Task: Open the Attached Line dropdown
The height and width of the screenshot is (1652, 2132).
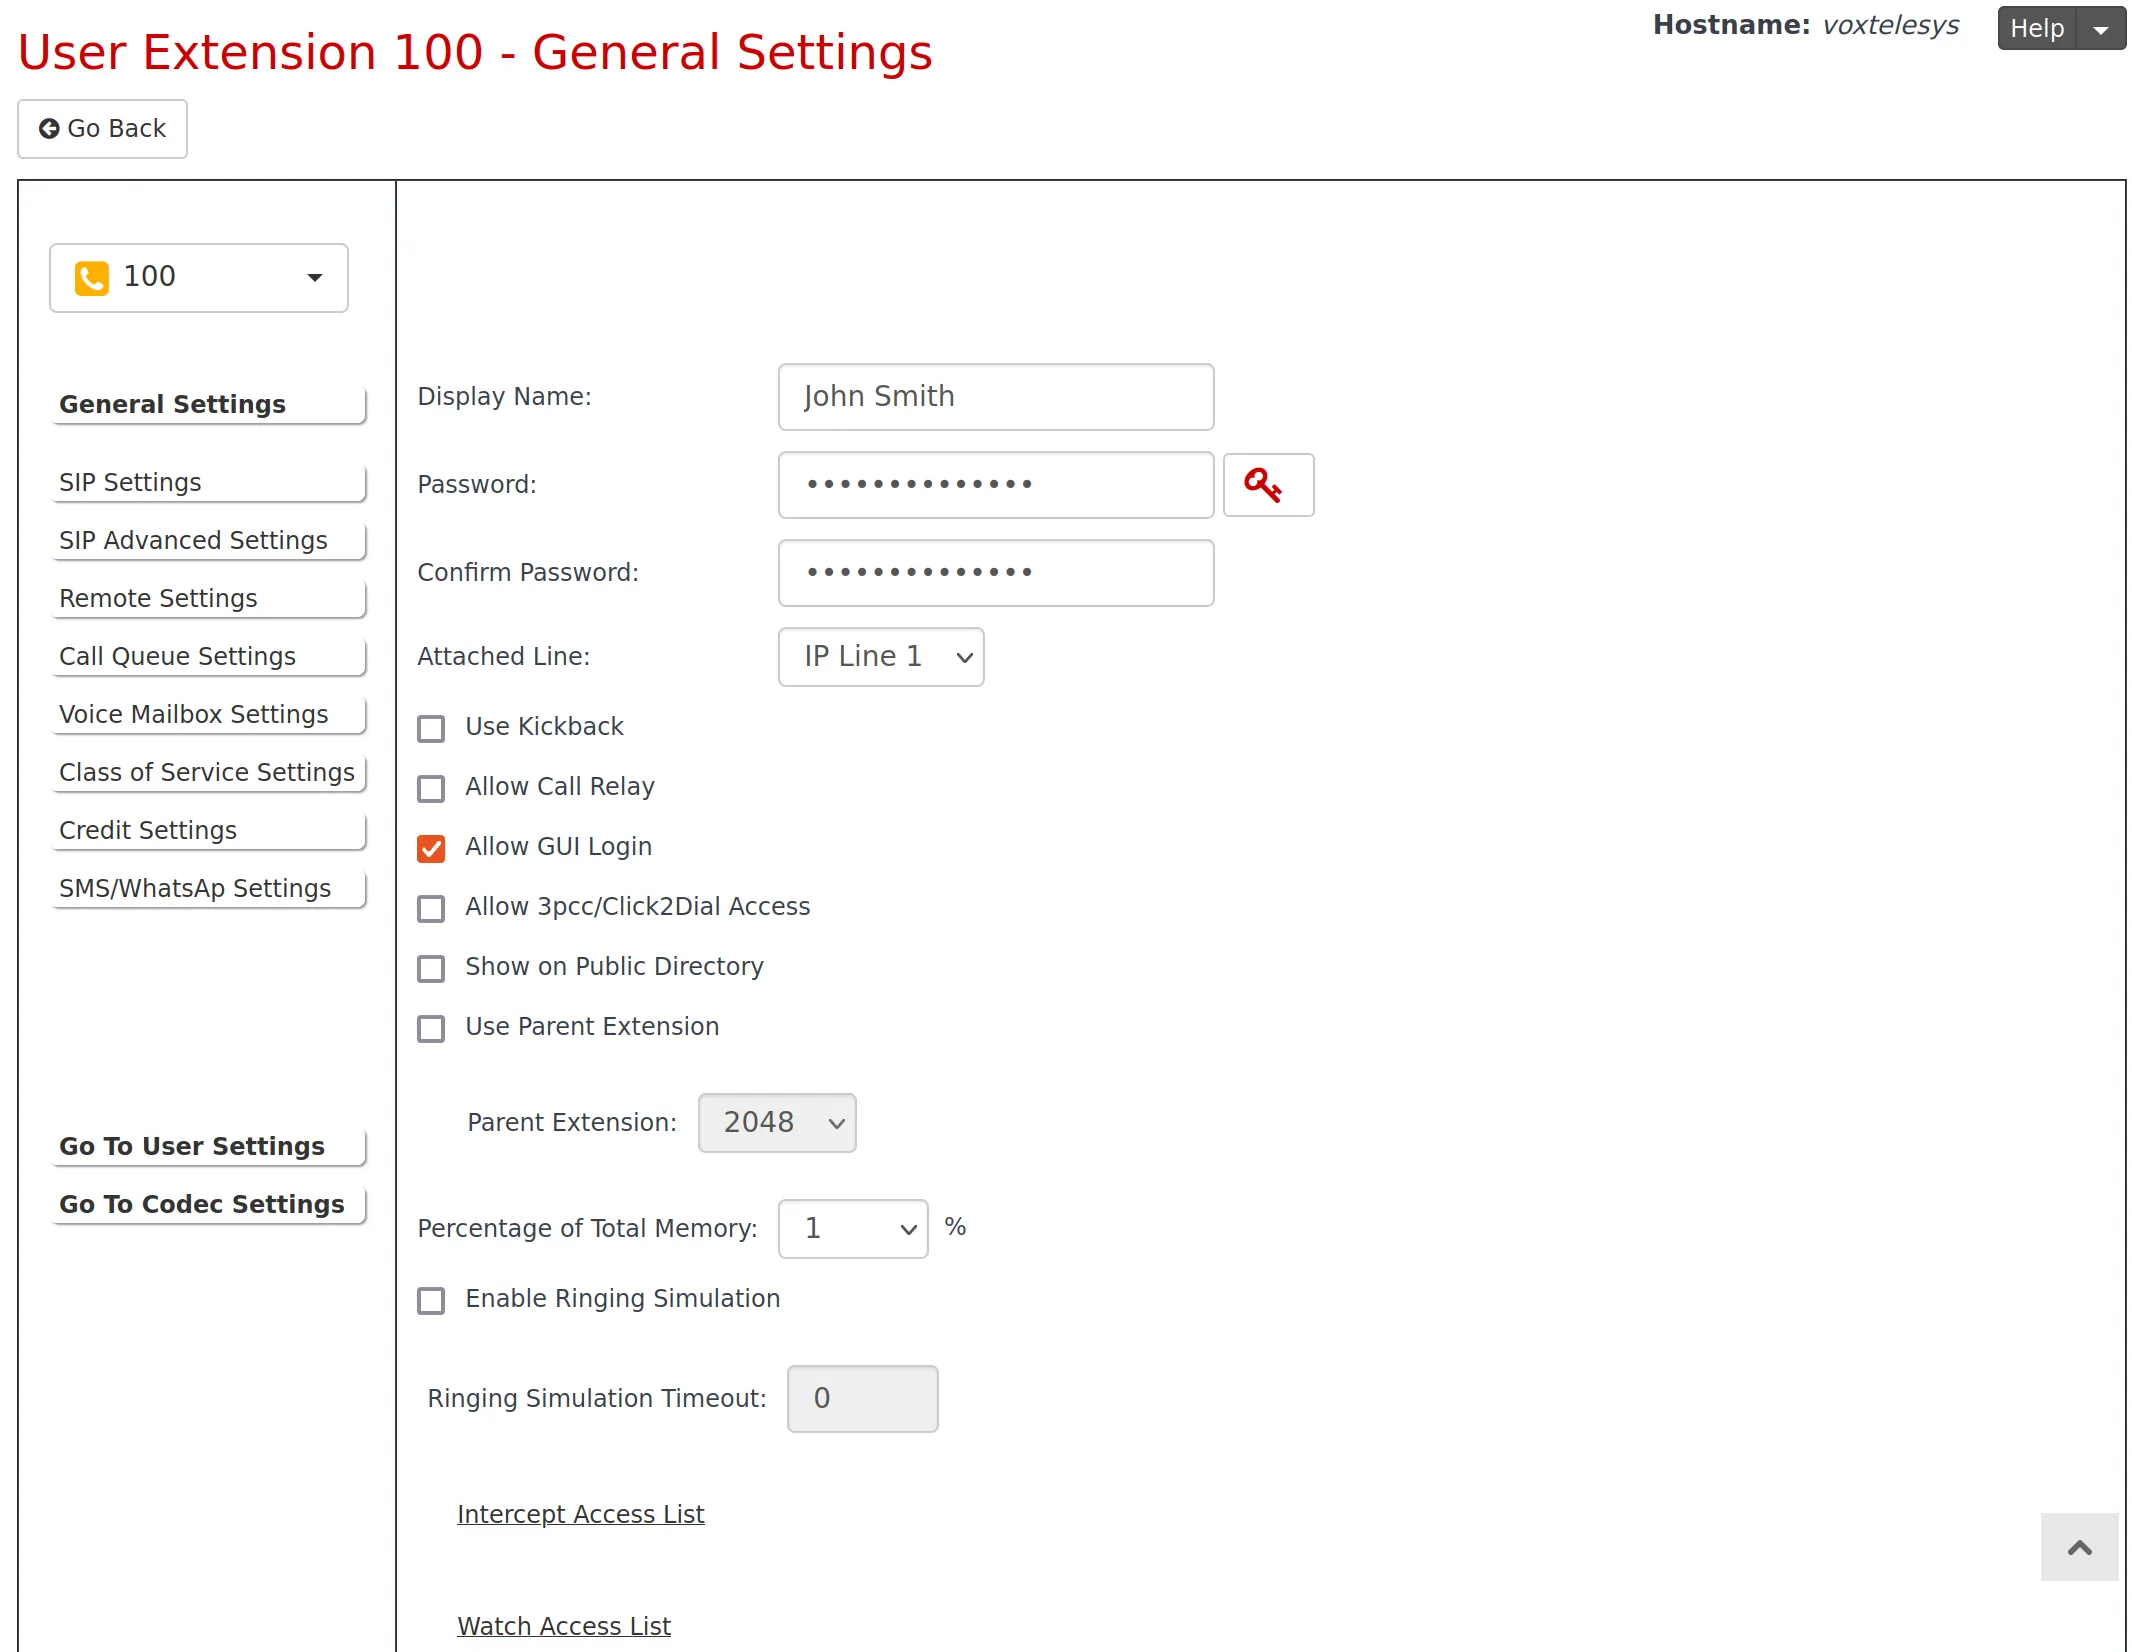Action: [881, 657]
